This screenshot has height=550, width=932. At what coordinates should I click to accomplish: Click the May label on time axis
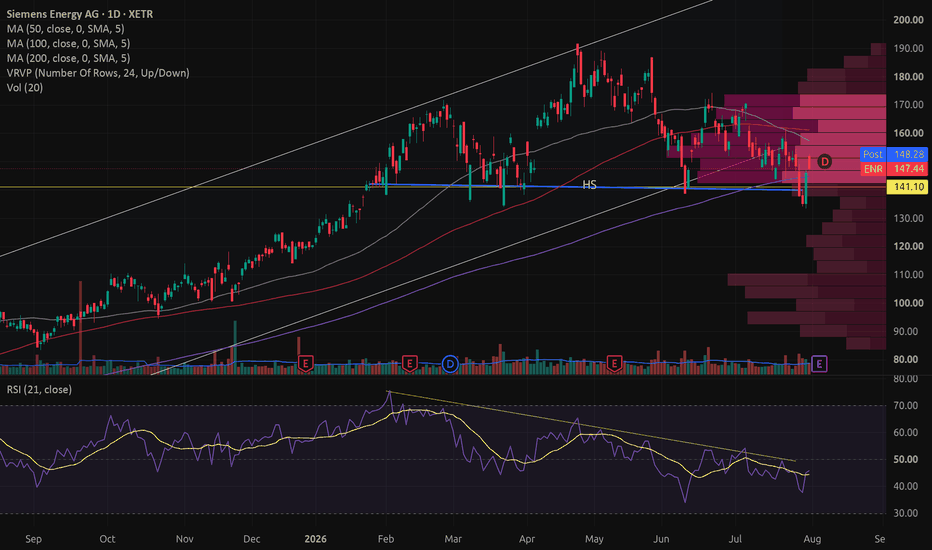coord(594,539)
